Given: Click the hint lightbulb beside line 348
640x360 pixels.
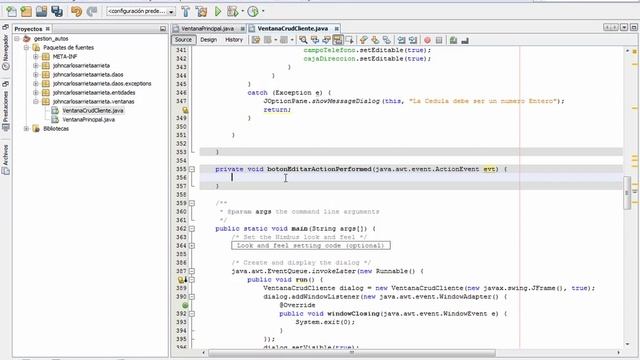Looking at the screenshot, I should 185,110.
